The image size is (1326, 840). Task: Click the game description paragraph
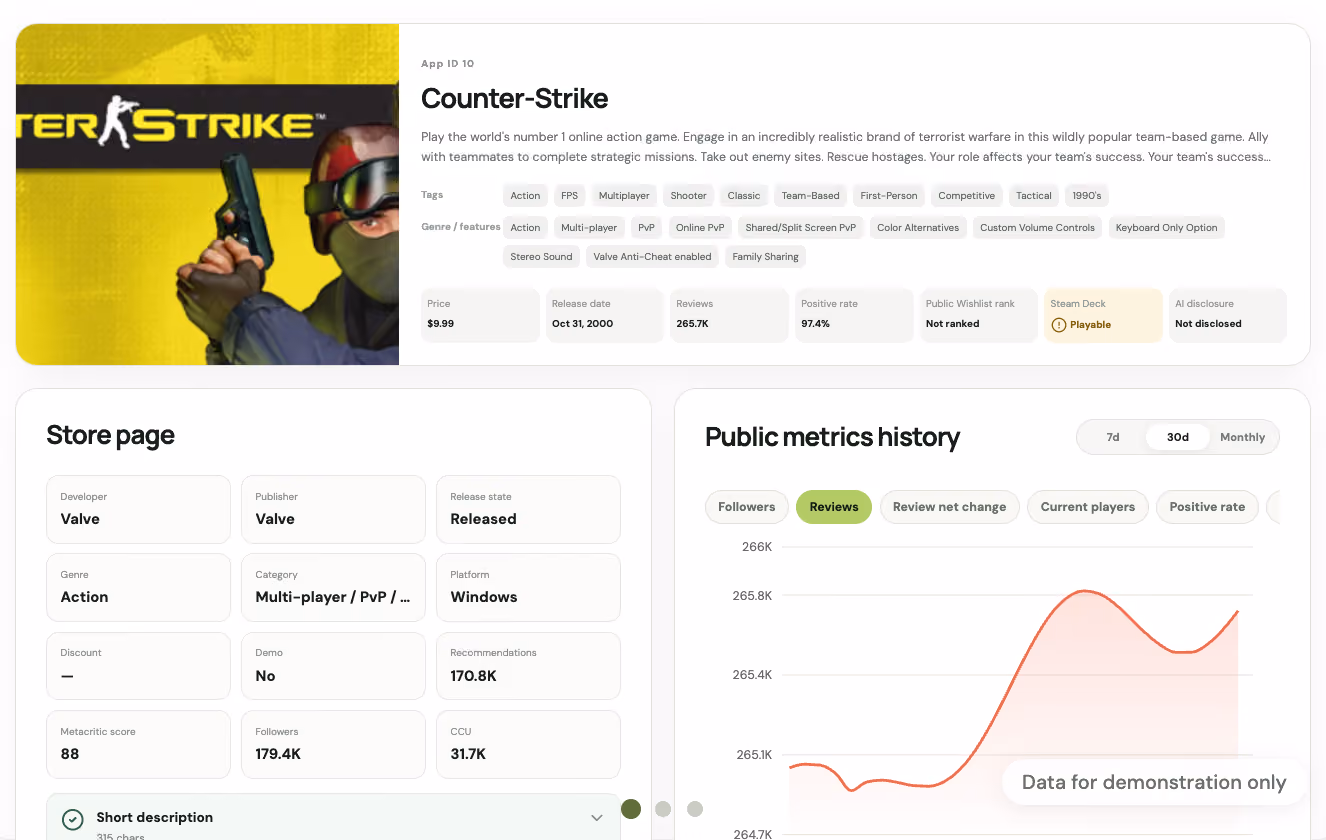[845, 147]
